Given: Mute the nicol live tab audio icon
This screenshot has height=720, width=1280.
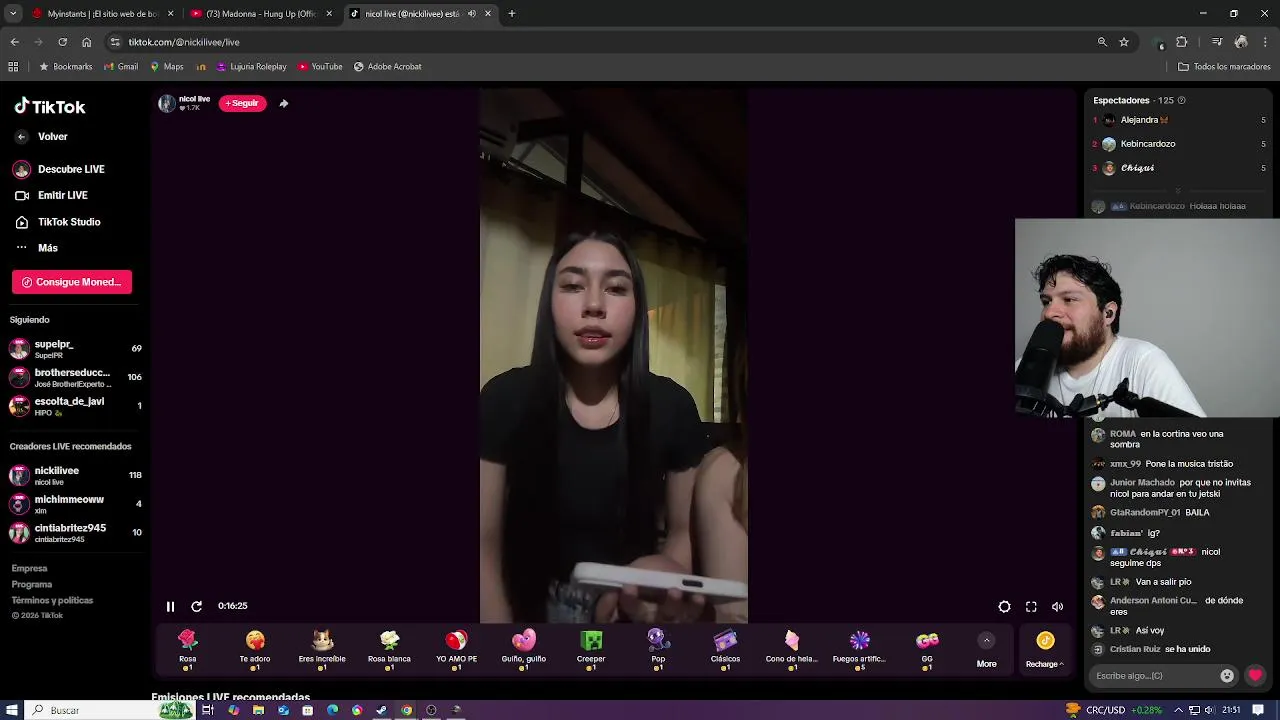Looking at the screenshot, I should [x=472, y=14].
